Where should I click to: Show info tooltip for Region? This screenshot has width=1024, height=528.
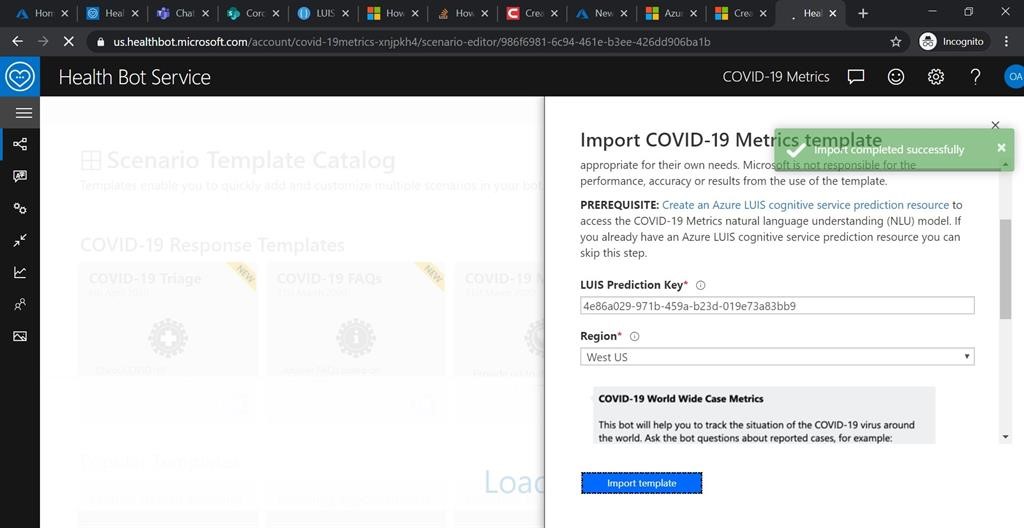click(634, 337)
